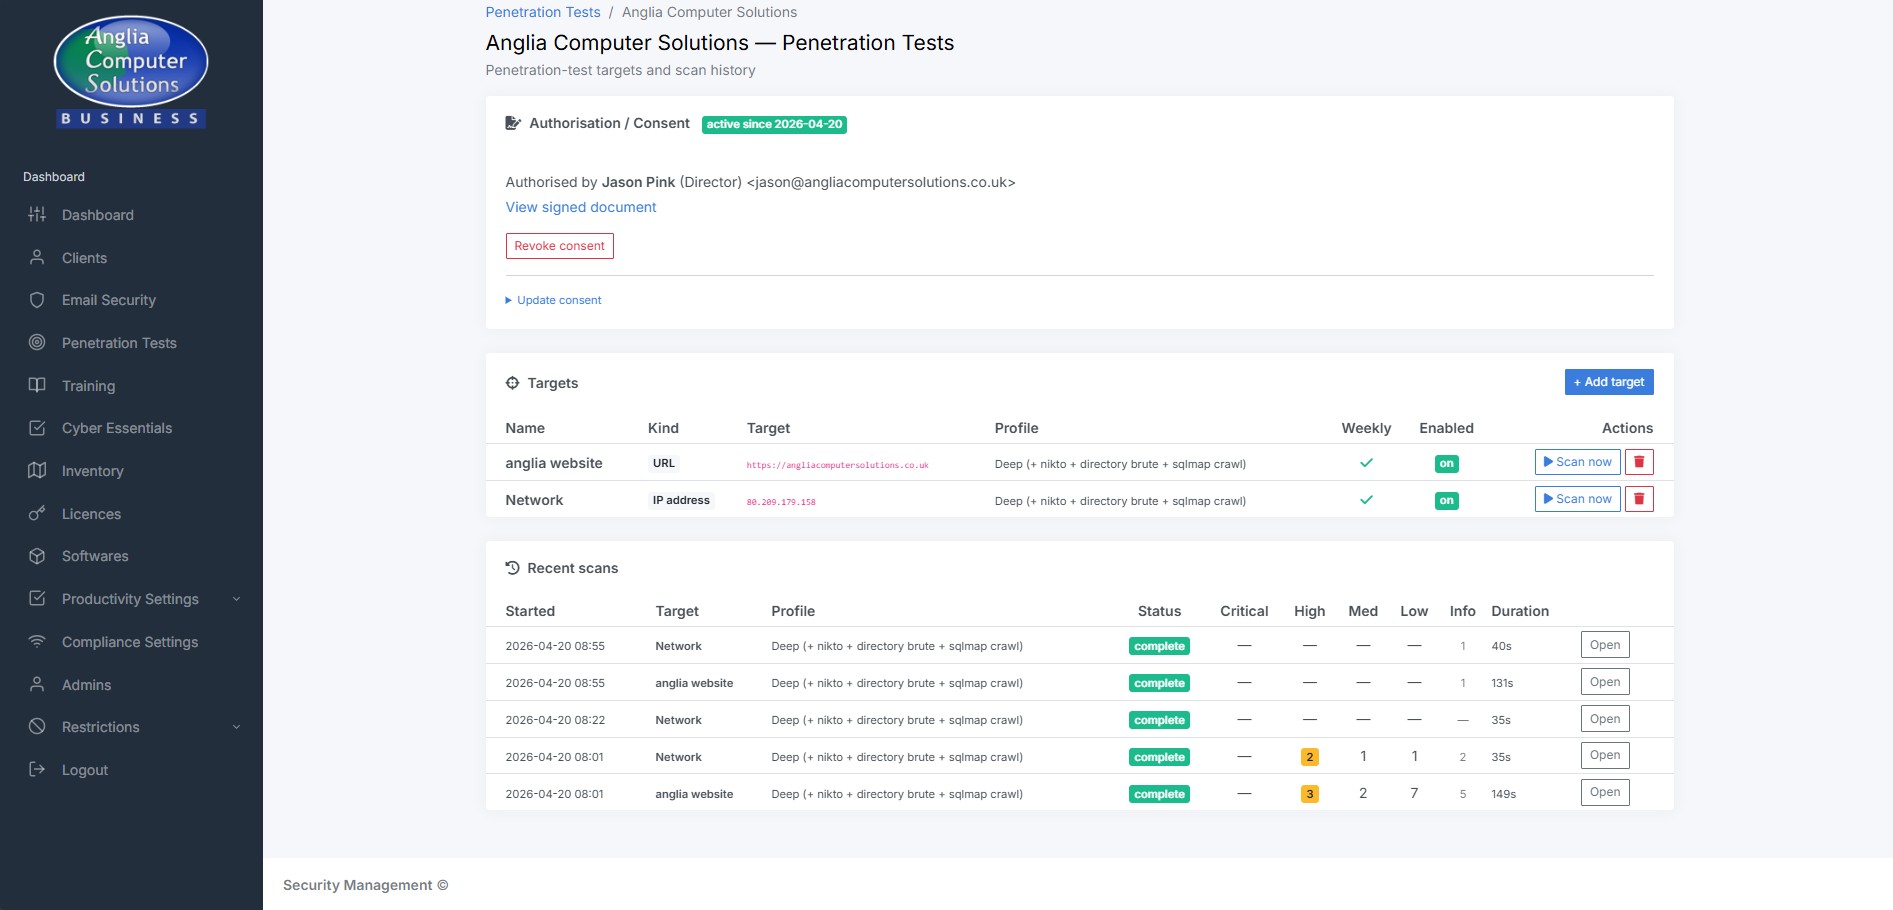1893x910 pixels.
Task: Navigate to Cyber Essentials section
Action: click(117, 428)
